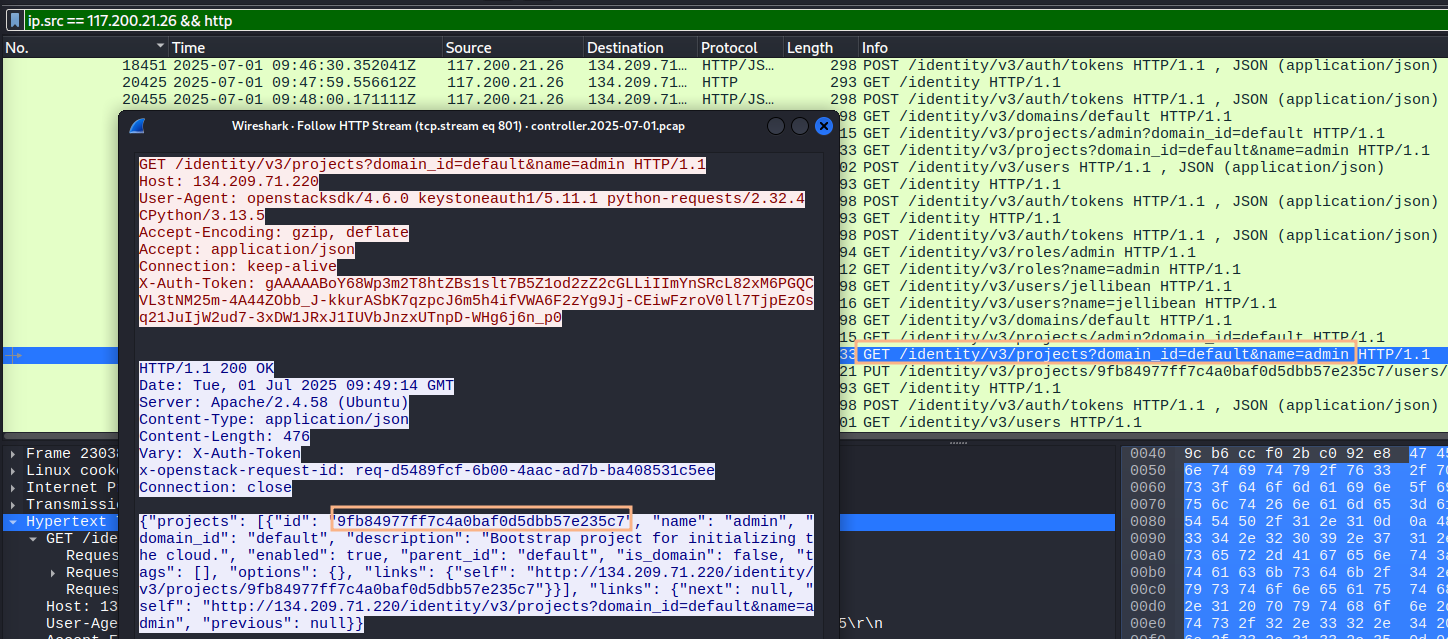
Task: Click the Host: 134.209.71.220 line in dialog
Action: pyautogui.click(x=229, y=181)
